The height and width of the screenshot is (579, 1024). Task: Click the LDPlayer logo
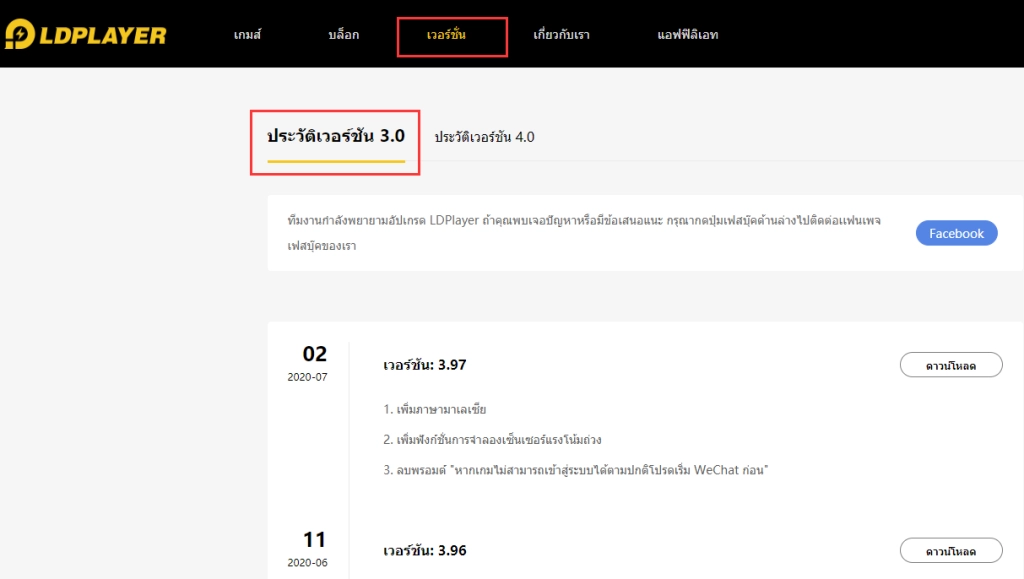point(86,34)
